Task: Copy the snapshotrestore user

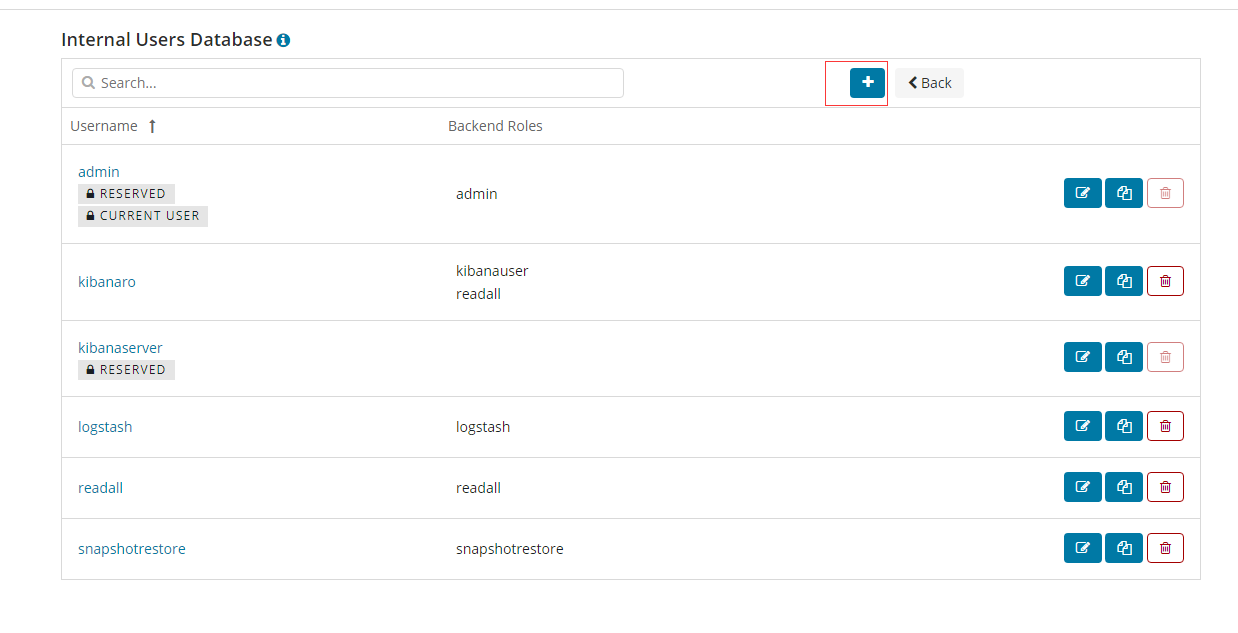Action: [x=1124, y=549]
